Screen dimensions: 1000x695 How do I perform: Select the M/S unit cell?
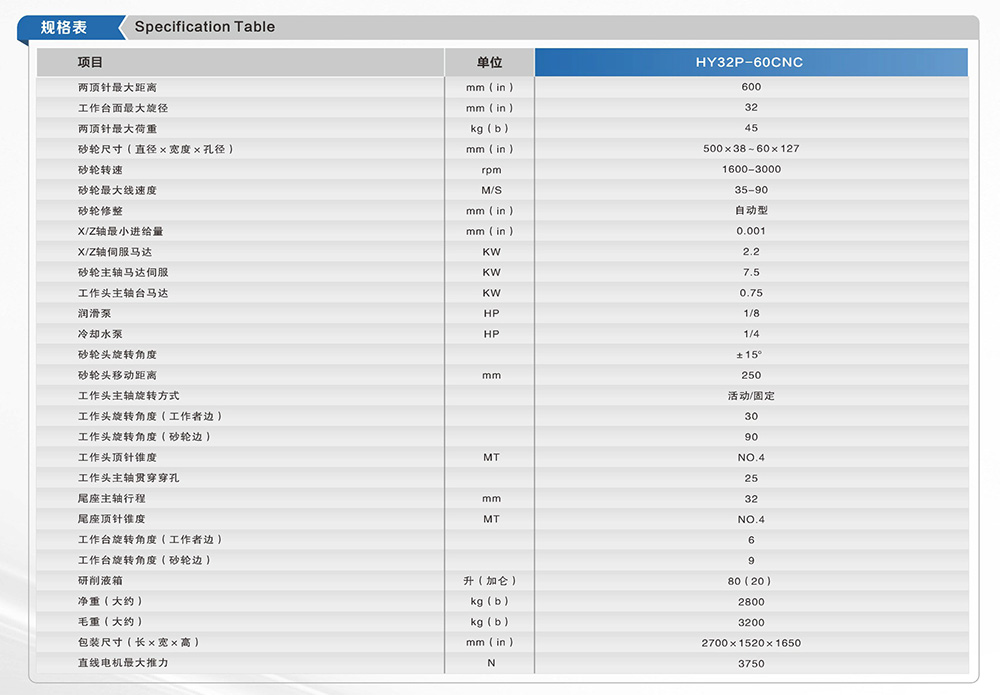(x=490, y=190)
